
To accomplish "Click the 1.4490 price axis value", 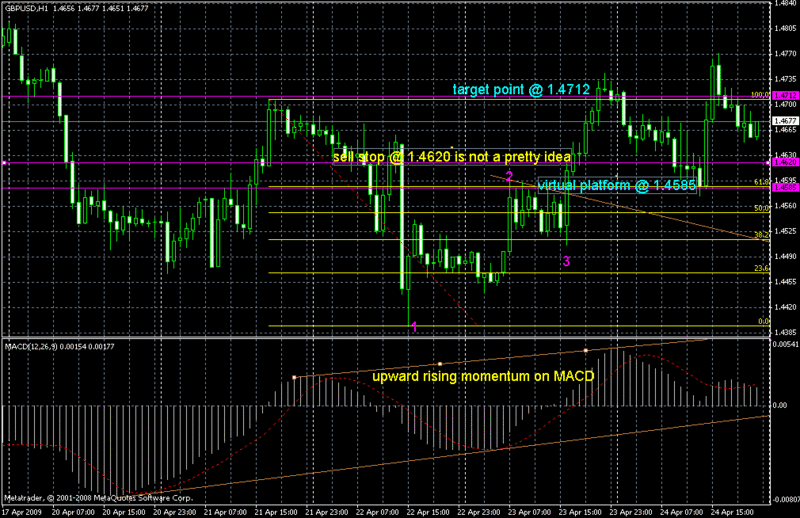I will click(786, 256).
